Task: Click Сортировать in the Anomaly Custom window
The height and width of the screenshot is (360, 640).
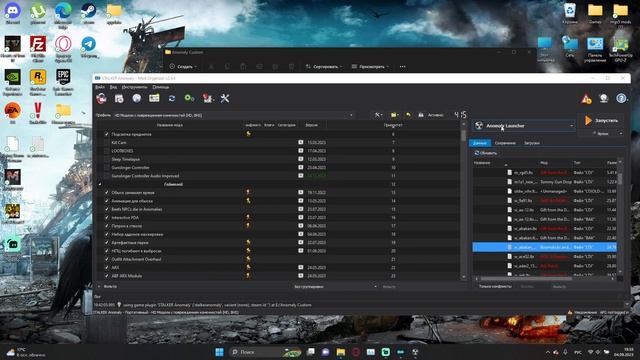Action: [324, 67]
